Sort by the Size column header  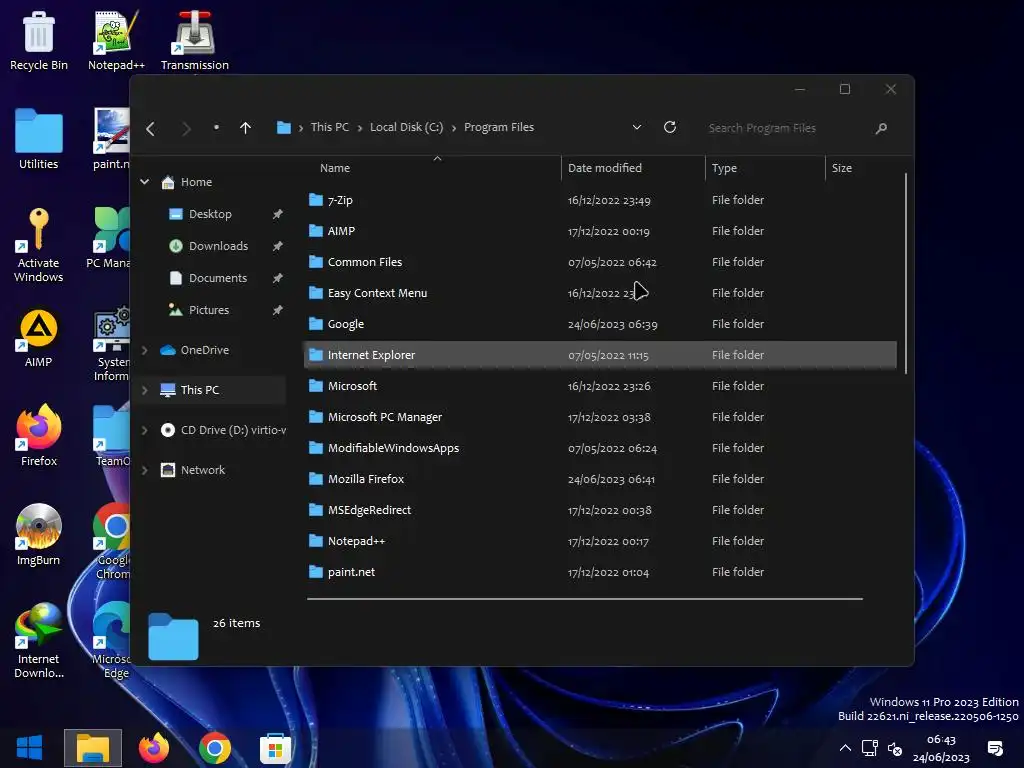[842, 168]
